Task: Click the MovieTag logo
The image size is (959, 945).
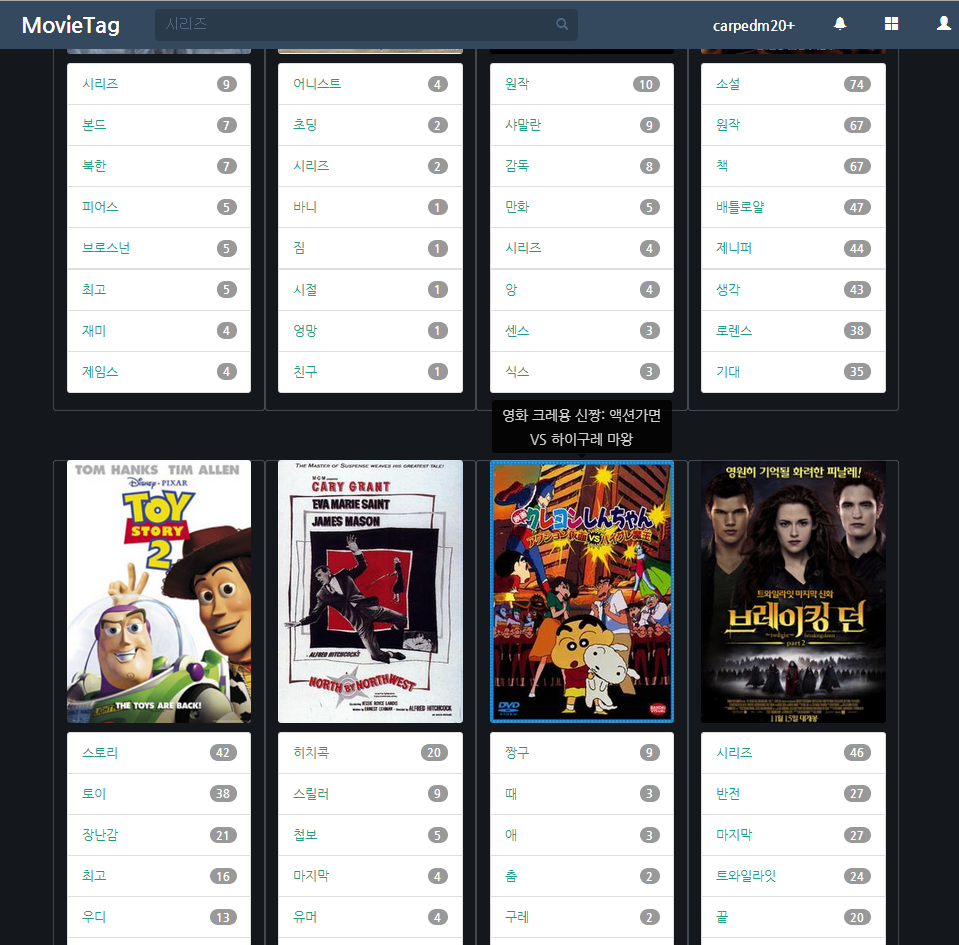Action: coord(70,25)
